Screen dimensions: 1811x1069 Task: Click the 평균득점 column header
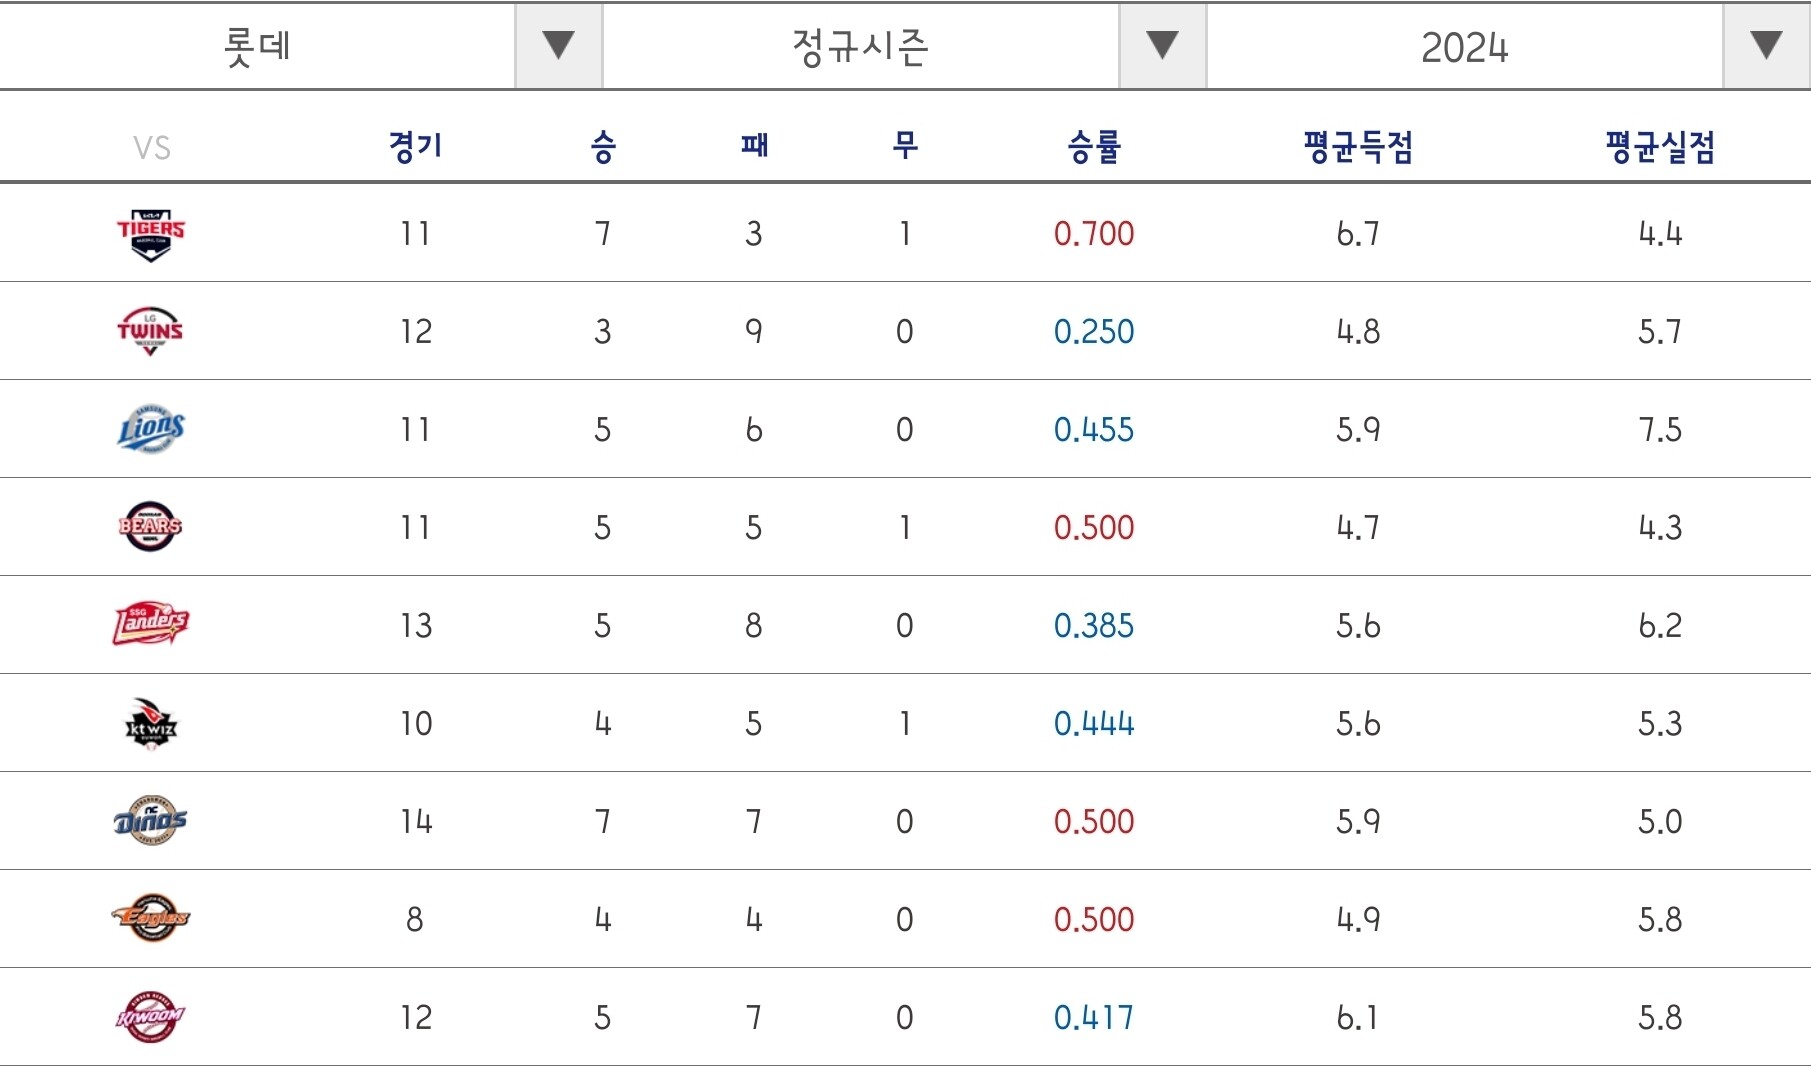pyautogui.click(x=1358, y=147)
